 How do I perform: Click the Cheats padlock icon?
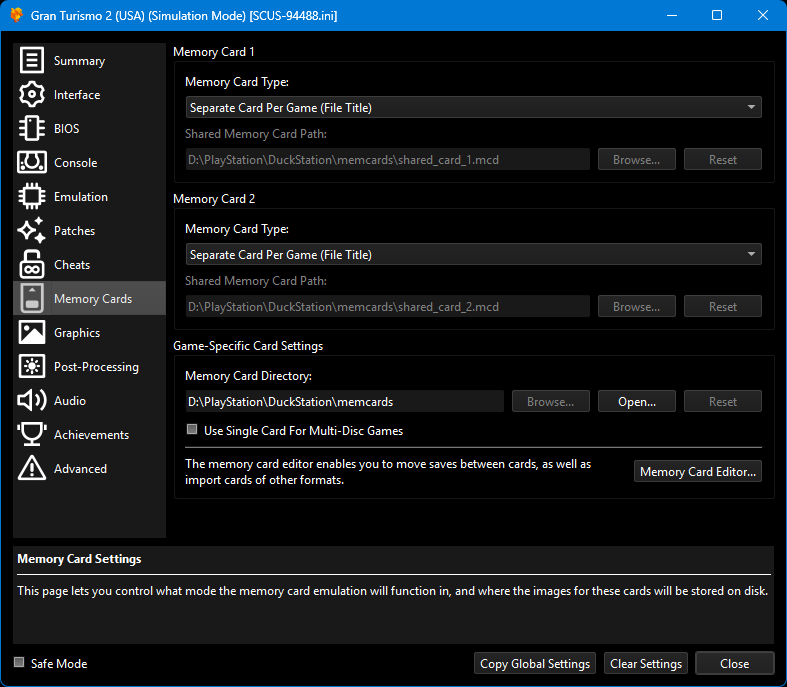(32, 265)
